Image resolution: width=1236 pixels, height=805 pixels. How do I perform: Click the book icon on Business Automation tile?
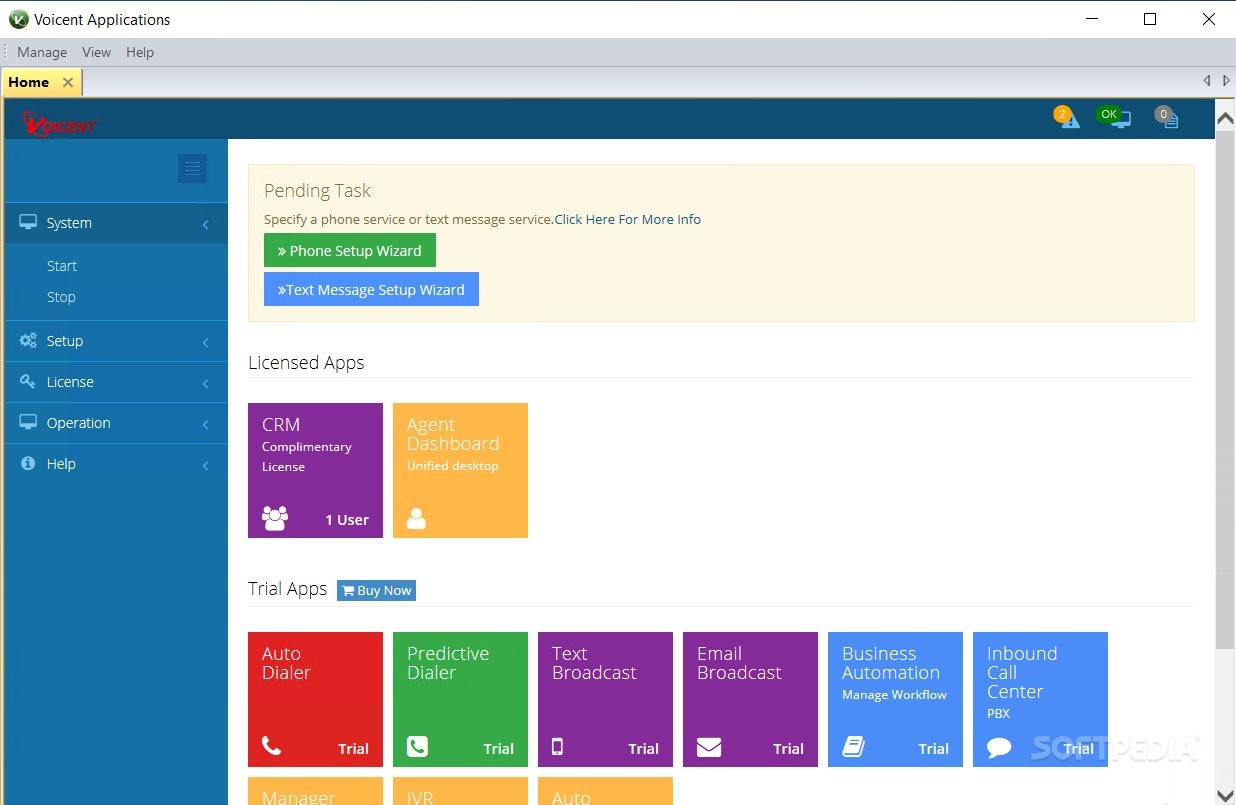[x=853, y=746]
